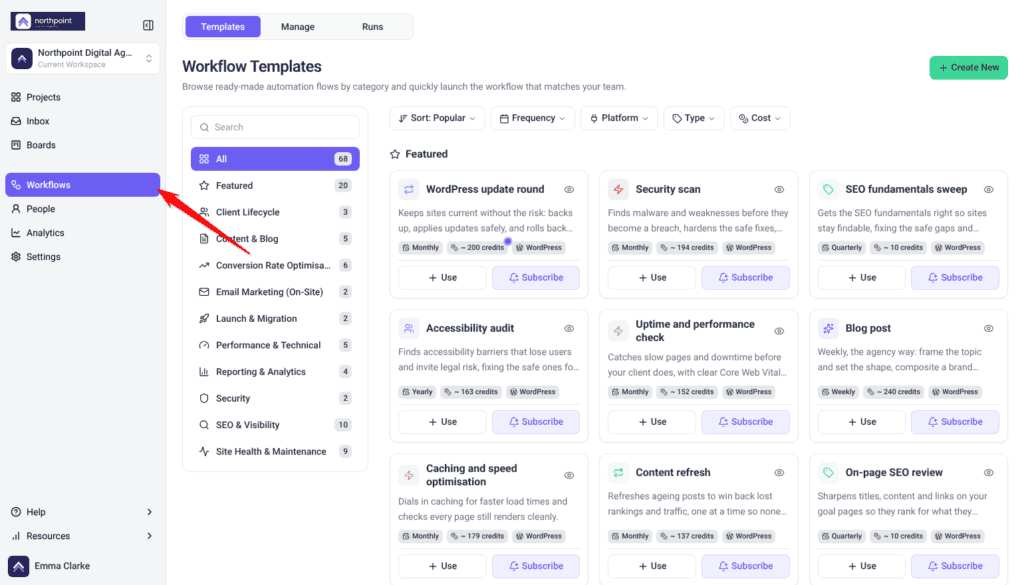The width and height of the screenshot is (1024, 585).
Task: Open the Cost filter dropdown
Action: (760, 118)
